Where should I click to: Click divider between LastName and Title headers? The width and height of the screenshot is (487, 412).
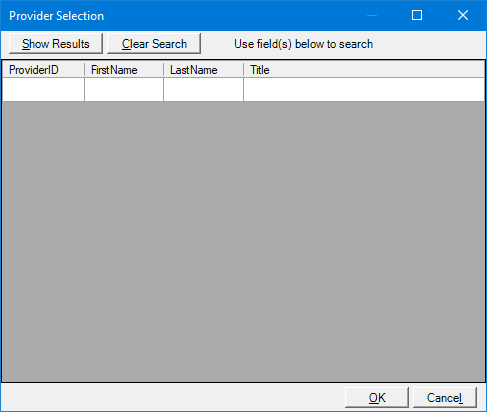click(x=244, y=70)
